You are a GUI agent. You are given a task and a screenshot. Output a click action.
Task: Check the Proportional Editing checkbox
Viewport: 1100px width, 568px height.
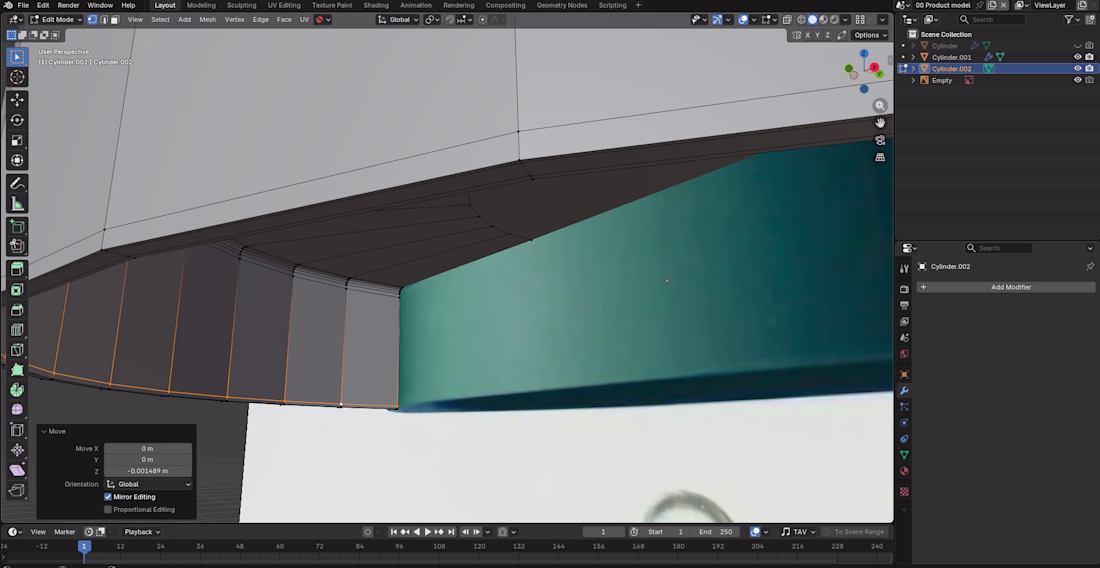point(108,510)
